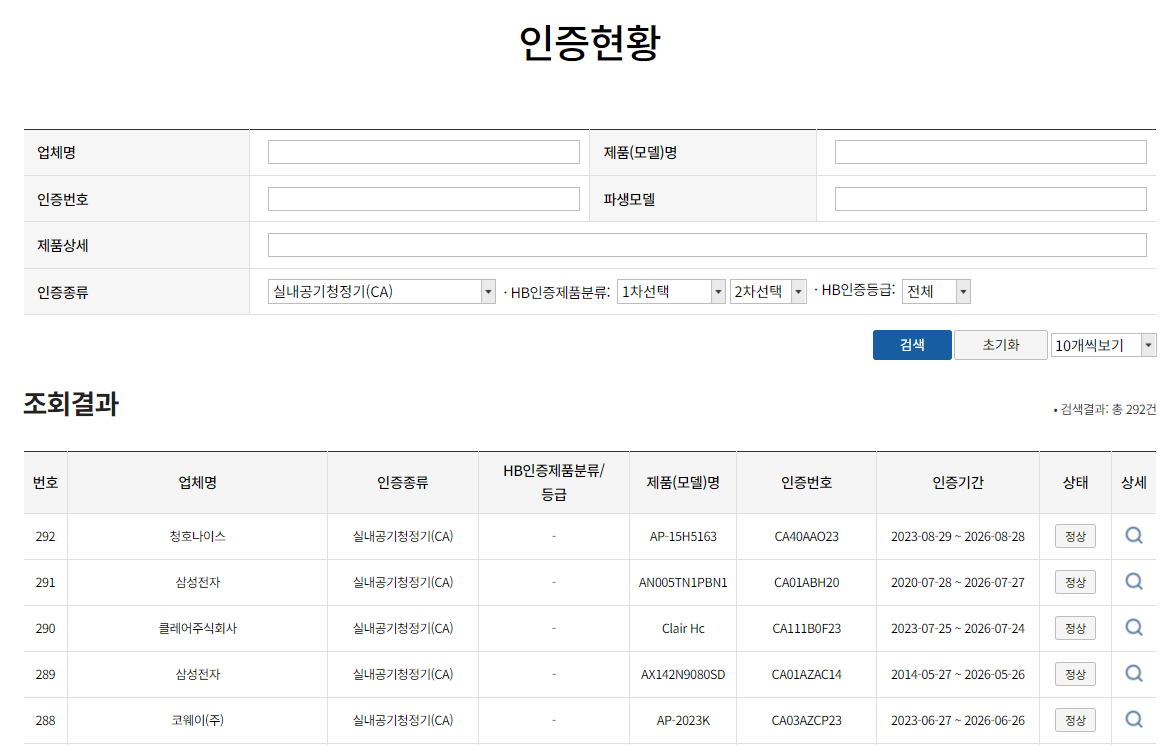Click 정상 status on the Clair Hc row

1074,628
